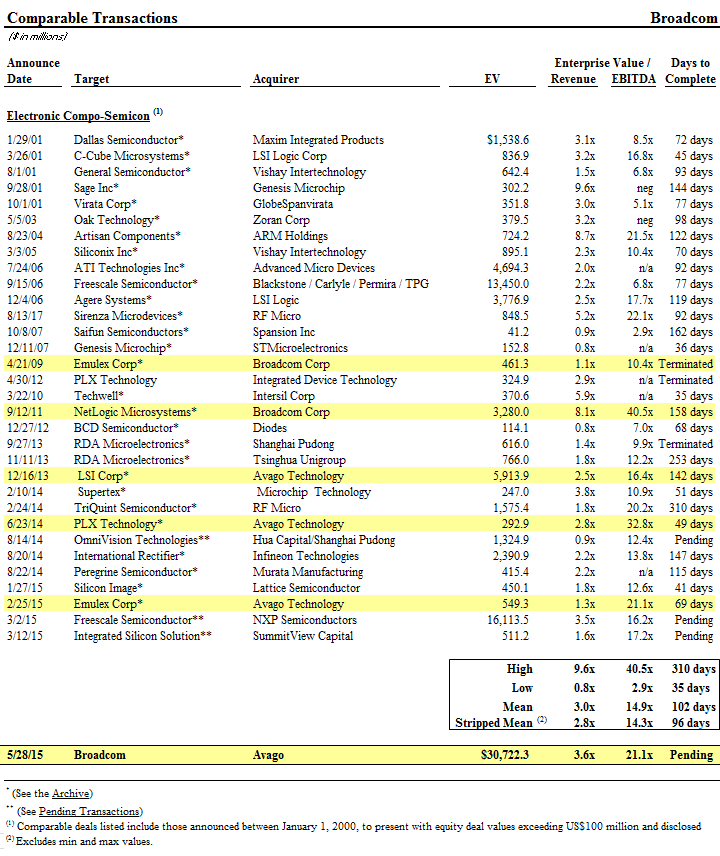The image size is (720, 856).
Task: Select Maxim Integrated Products acquirer
Action: pos(318,140)
